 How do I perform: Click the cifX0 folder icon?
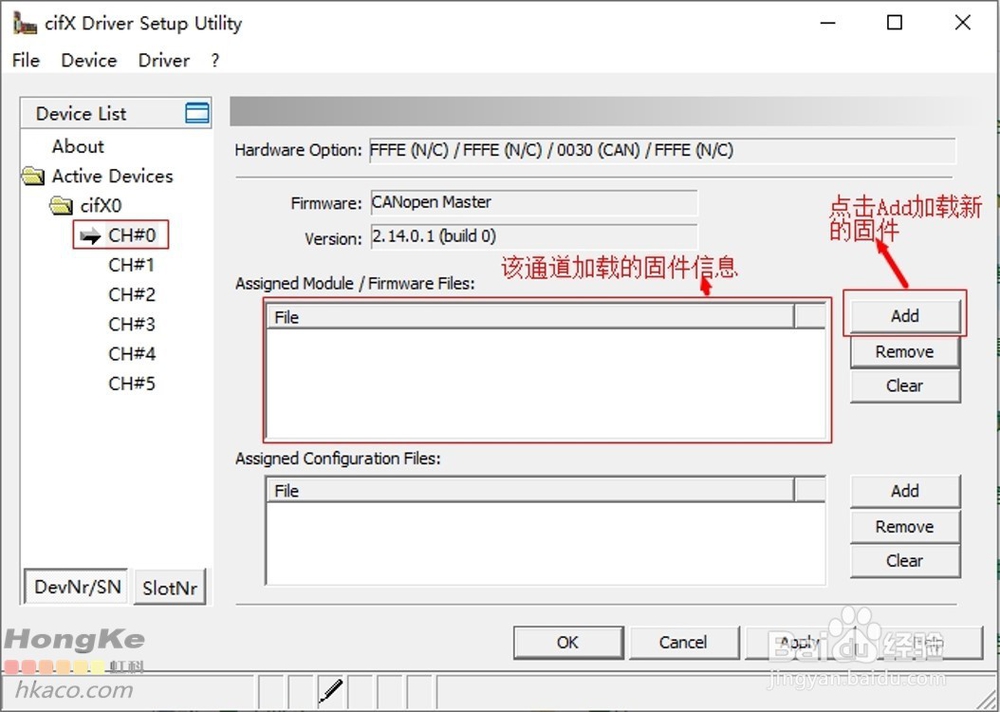[x=61, y=205]
